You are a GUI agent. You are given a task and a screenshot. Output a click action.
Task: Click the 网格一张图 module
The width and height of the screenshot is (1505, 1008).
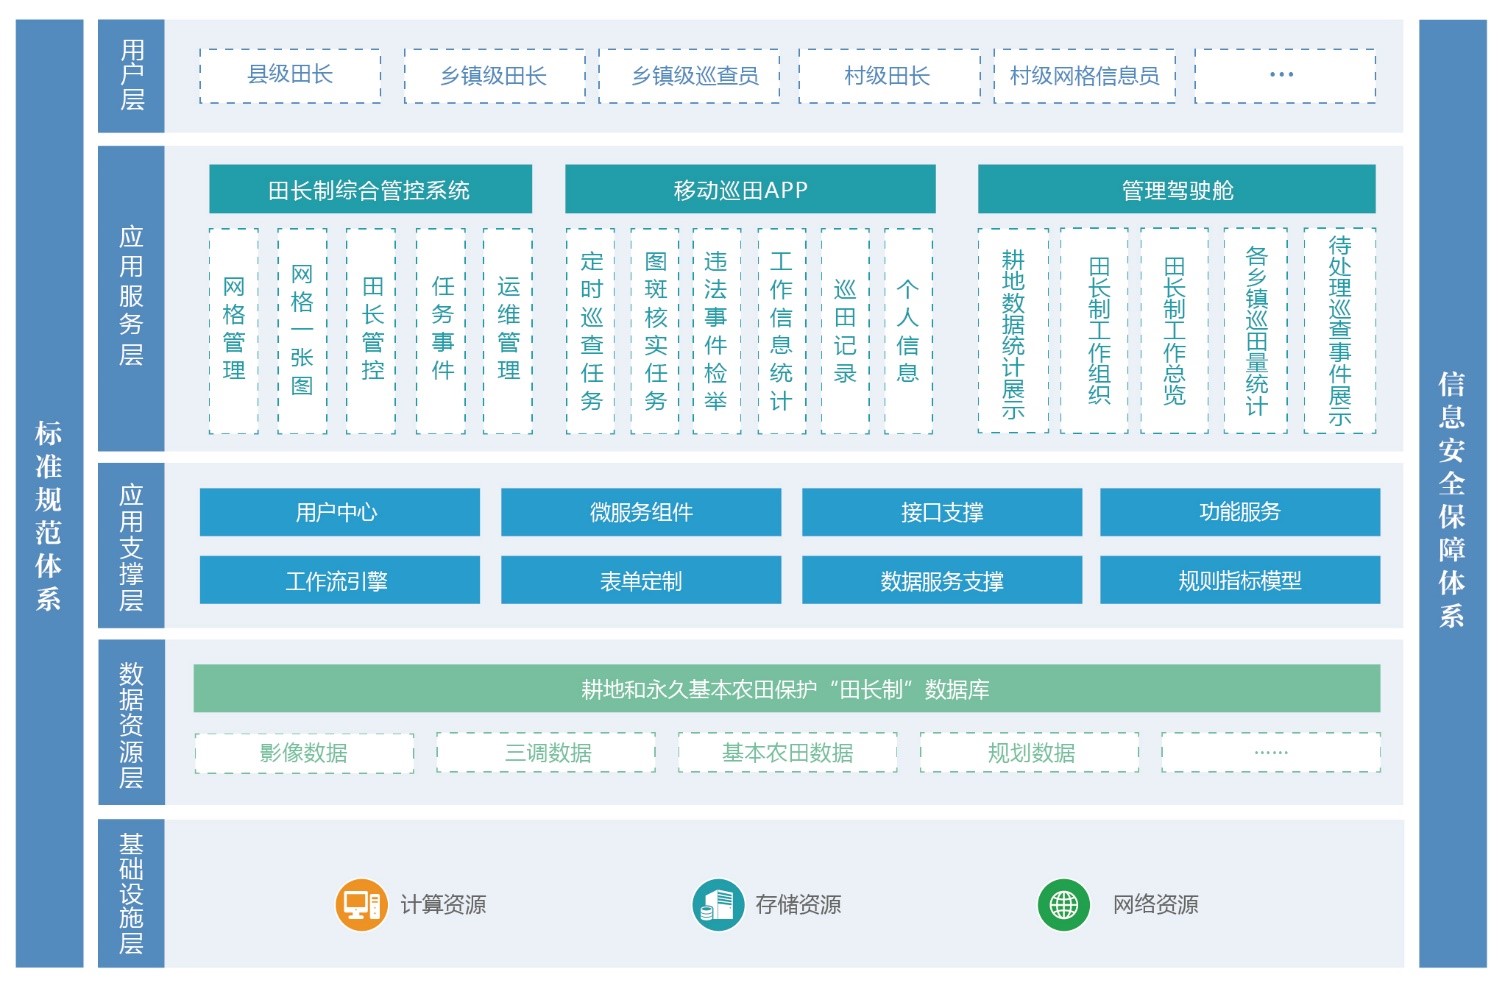(x=302, y=331)
